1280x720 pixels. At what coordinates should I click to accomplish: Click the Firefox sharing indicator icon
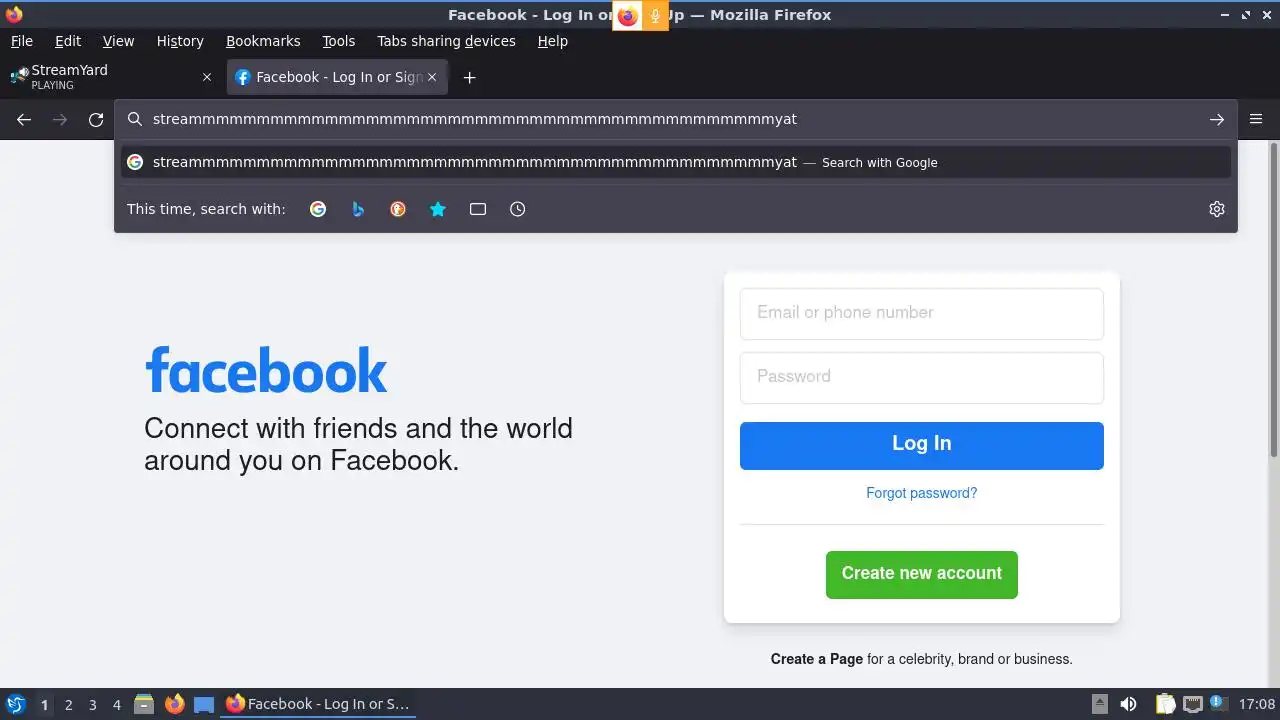coord(627,15)
